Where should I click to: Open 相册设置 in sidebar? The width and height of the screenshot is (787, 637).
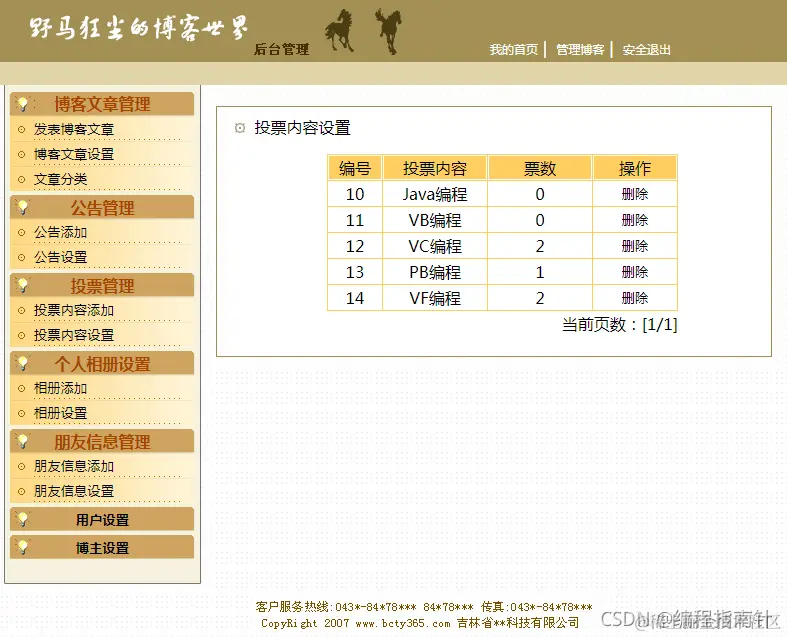coord(60,414)
